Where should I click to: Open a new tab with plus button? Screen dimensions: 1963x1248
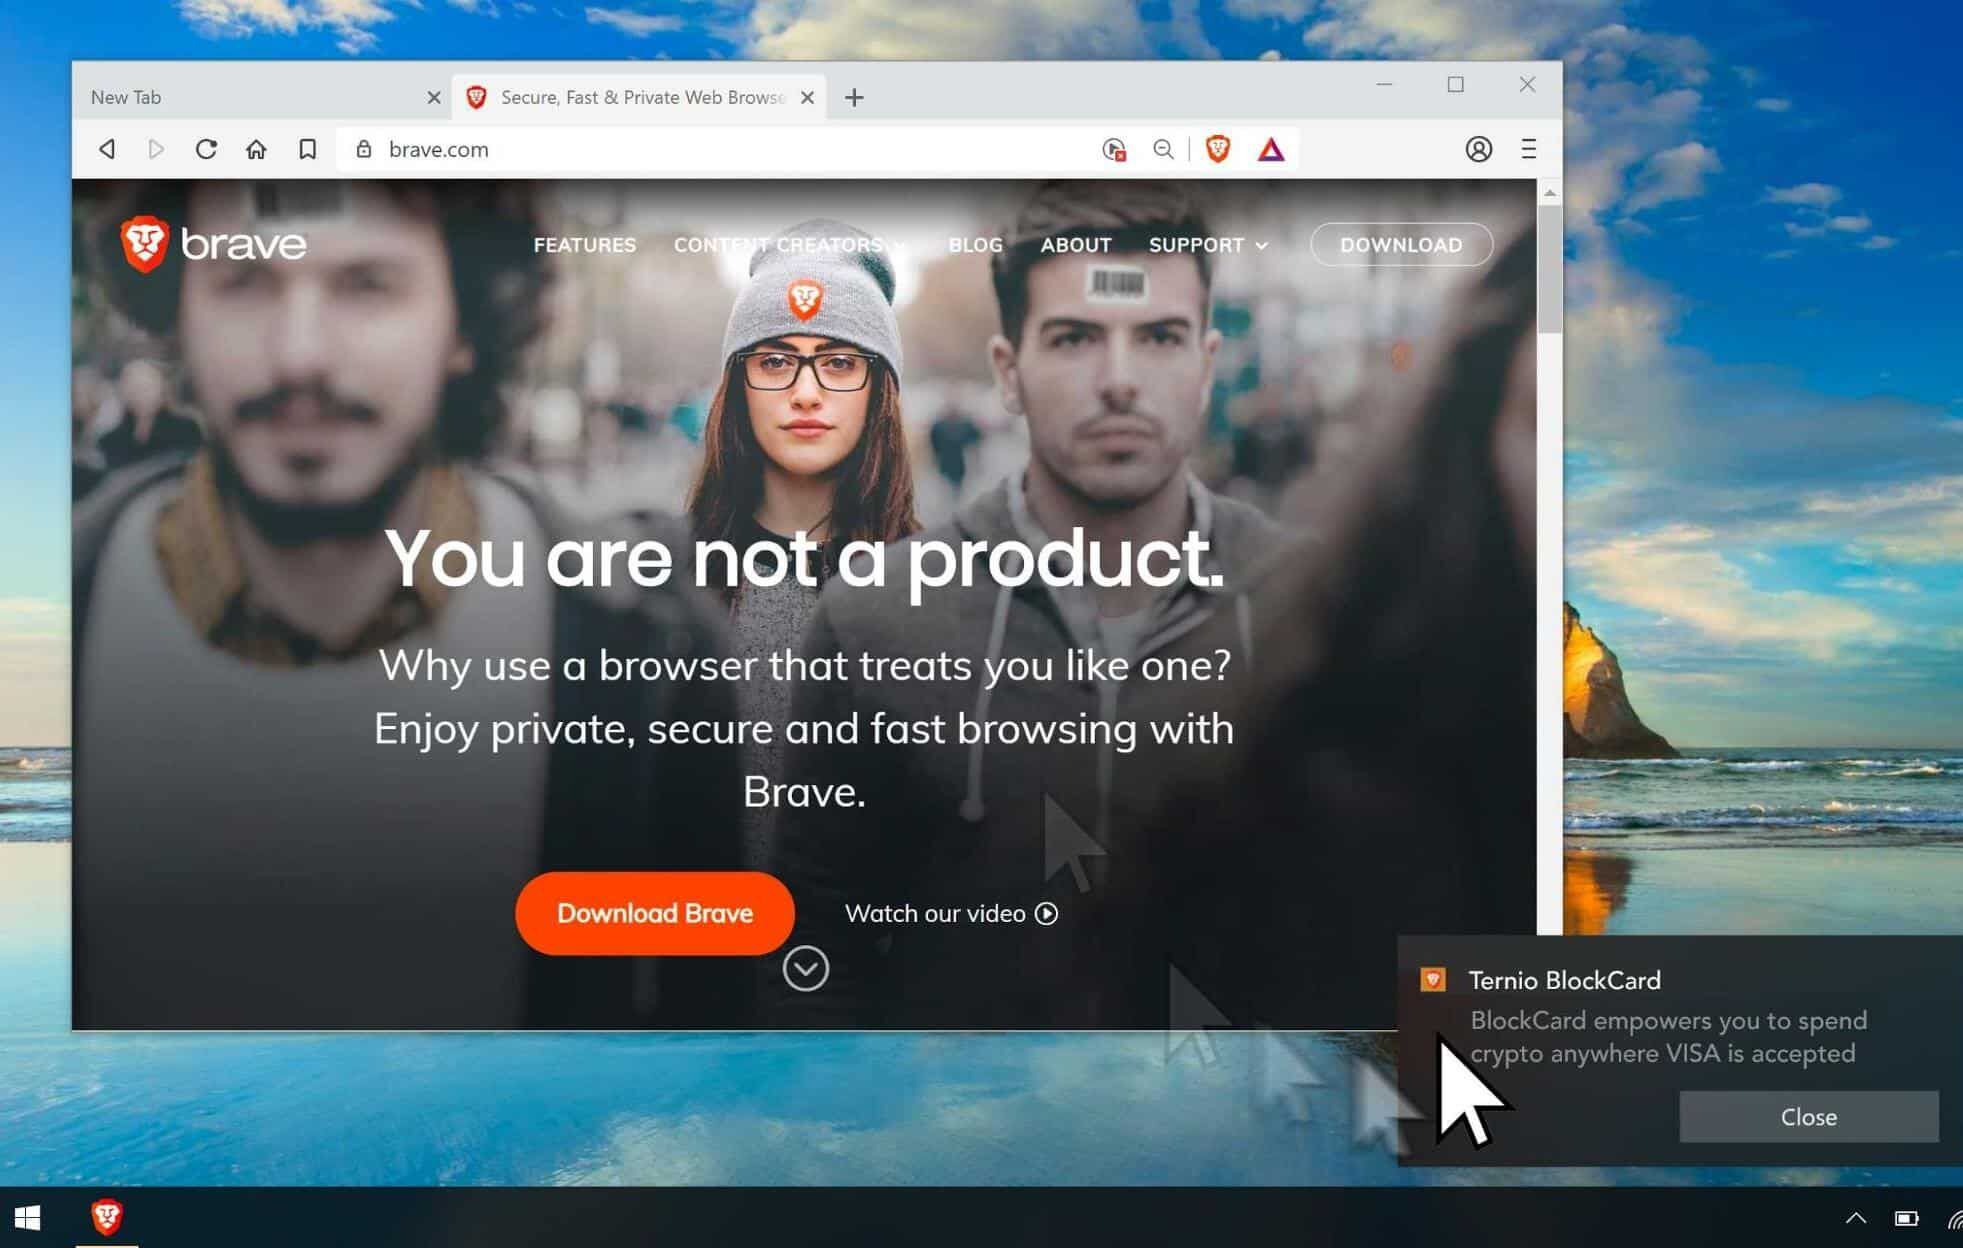854,97
